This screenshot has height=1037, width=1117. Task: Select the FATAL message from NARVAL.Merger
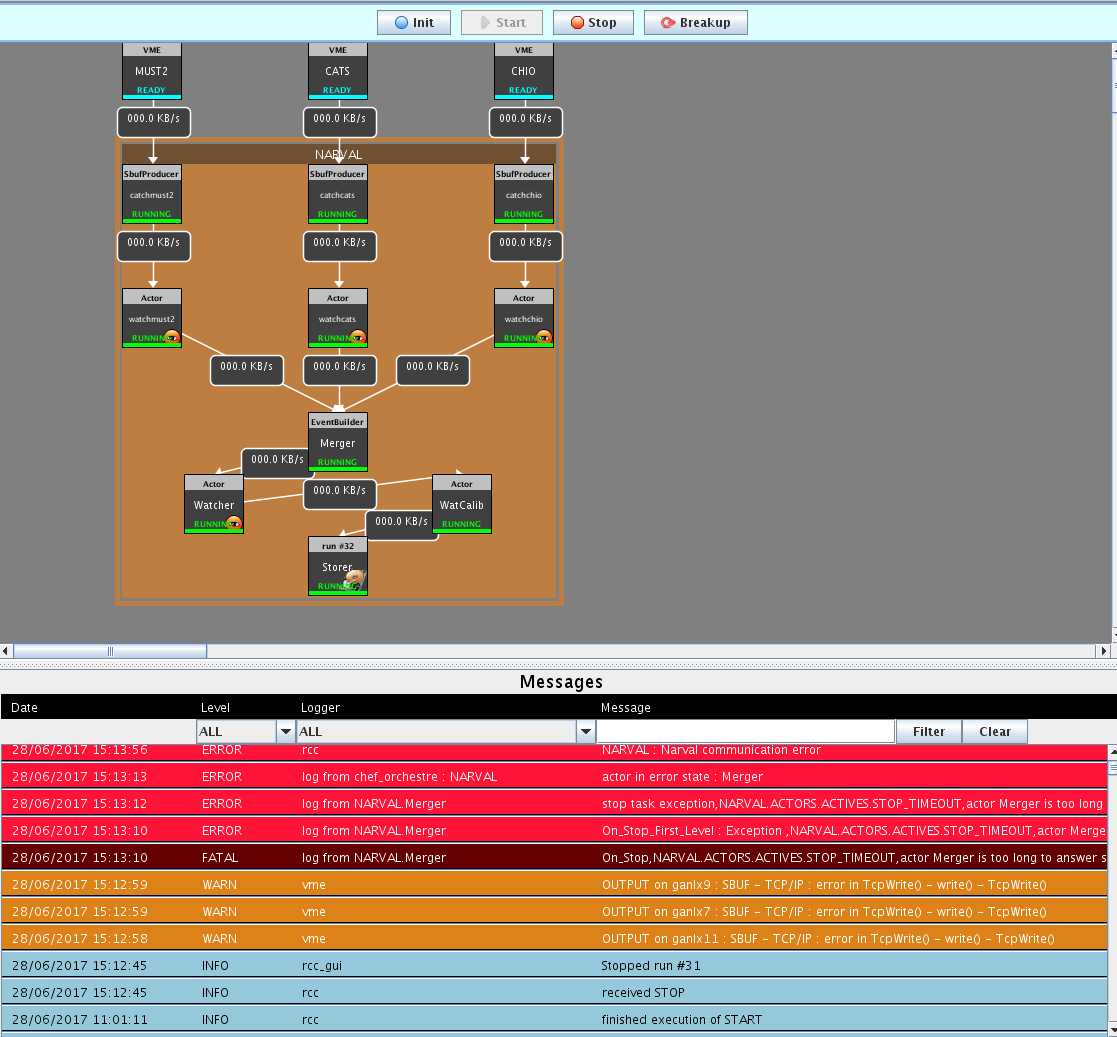point(554,858)
